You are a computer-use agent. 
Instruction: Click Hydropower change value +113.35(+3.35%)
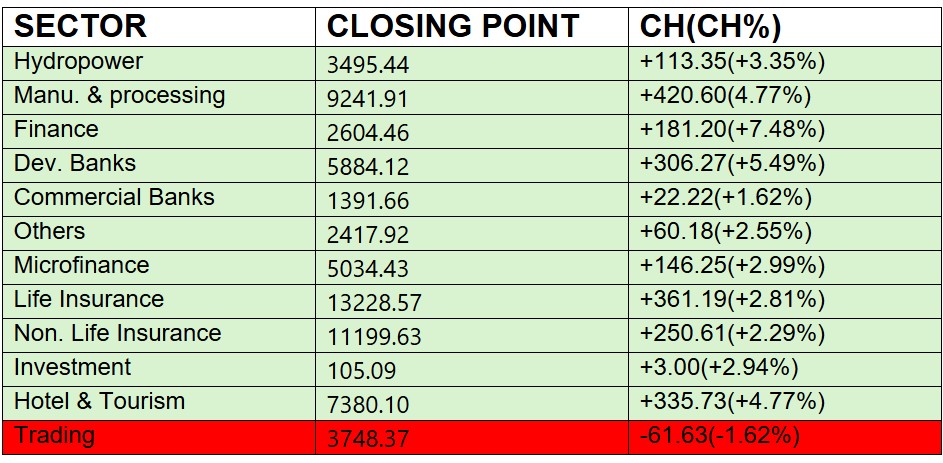732,62
